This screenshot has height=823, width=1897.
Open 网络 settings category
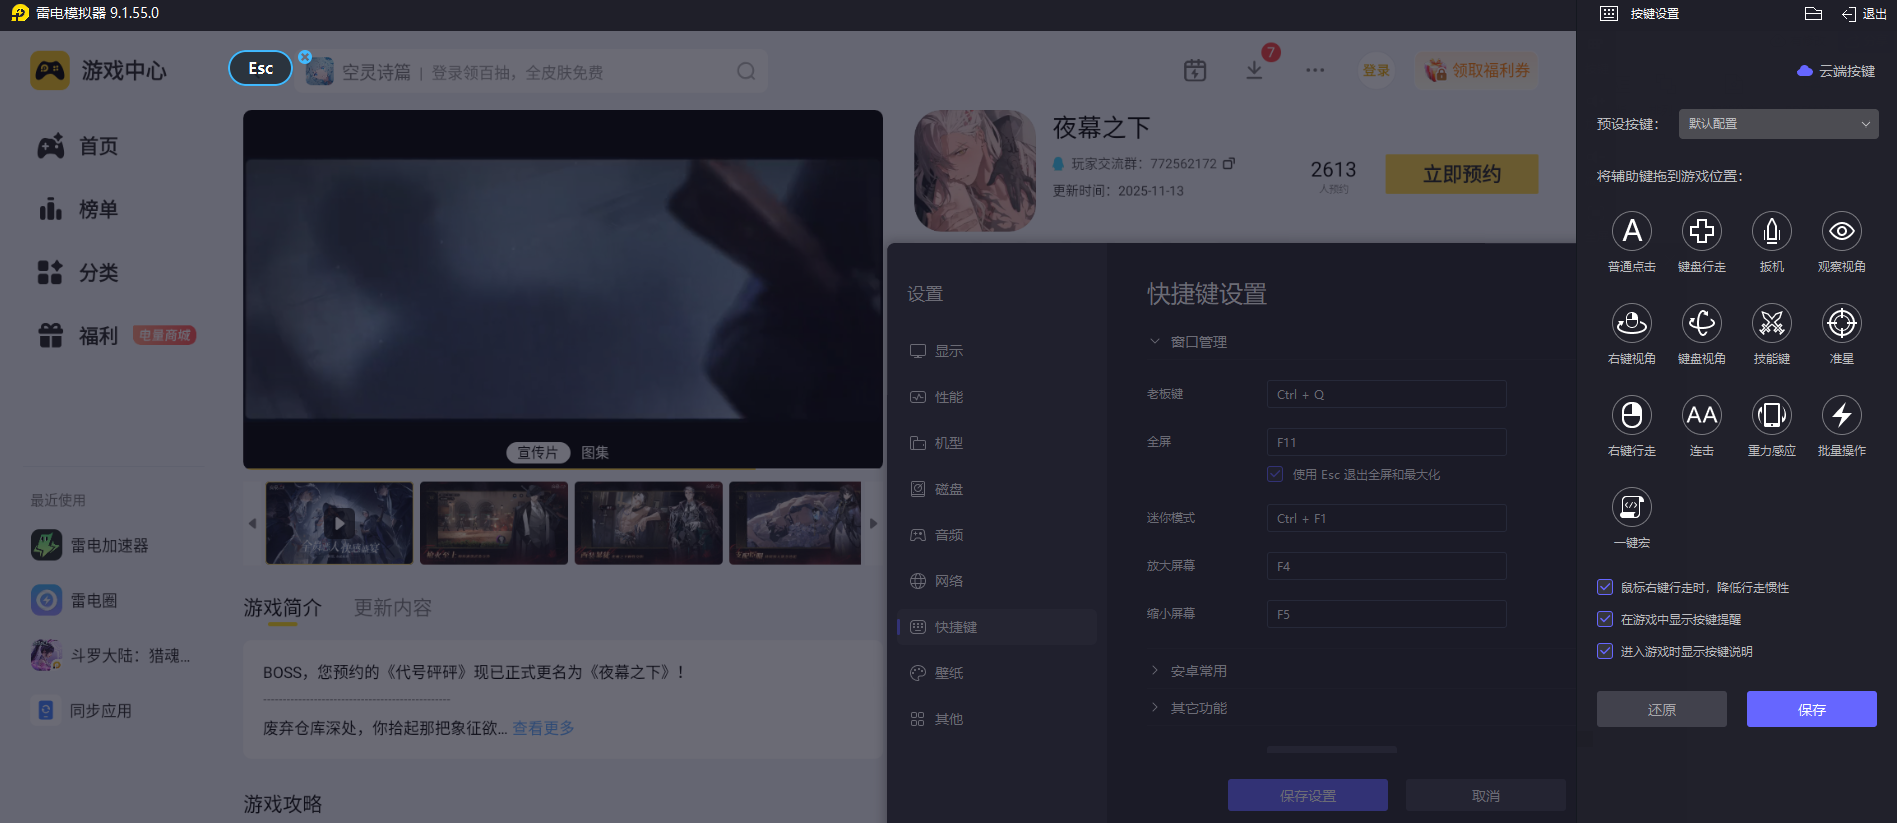[x=937, y=581]
